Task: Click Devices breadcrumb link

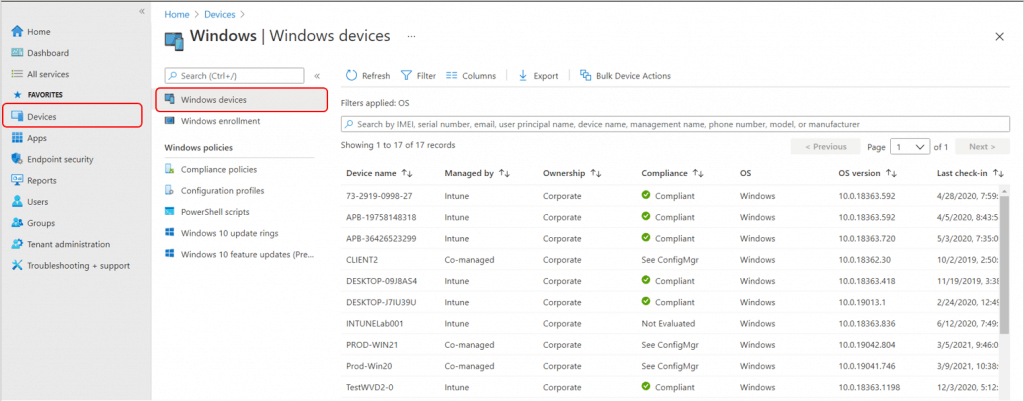Action: (x=220, y=14)
